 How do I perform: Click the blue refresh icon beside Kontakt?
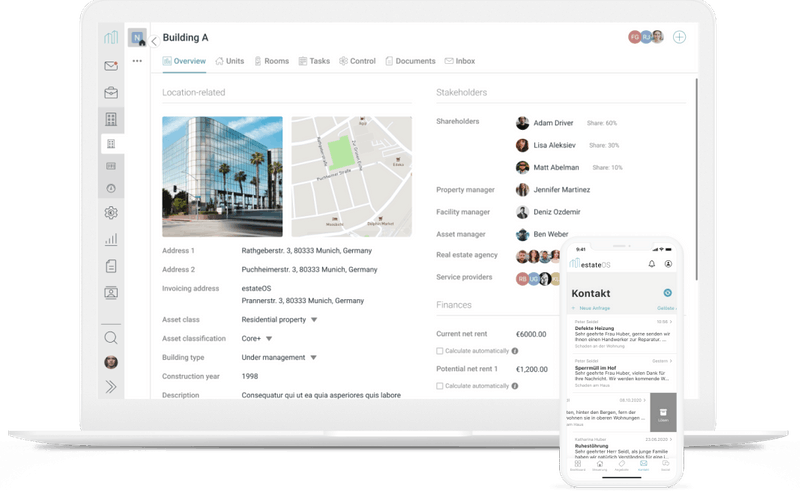point(667,293)
